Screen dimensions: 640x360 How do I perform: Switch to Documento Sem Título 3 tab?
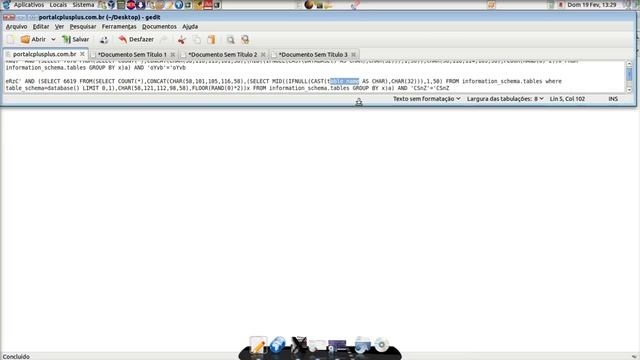313,54
